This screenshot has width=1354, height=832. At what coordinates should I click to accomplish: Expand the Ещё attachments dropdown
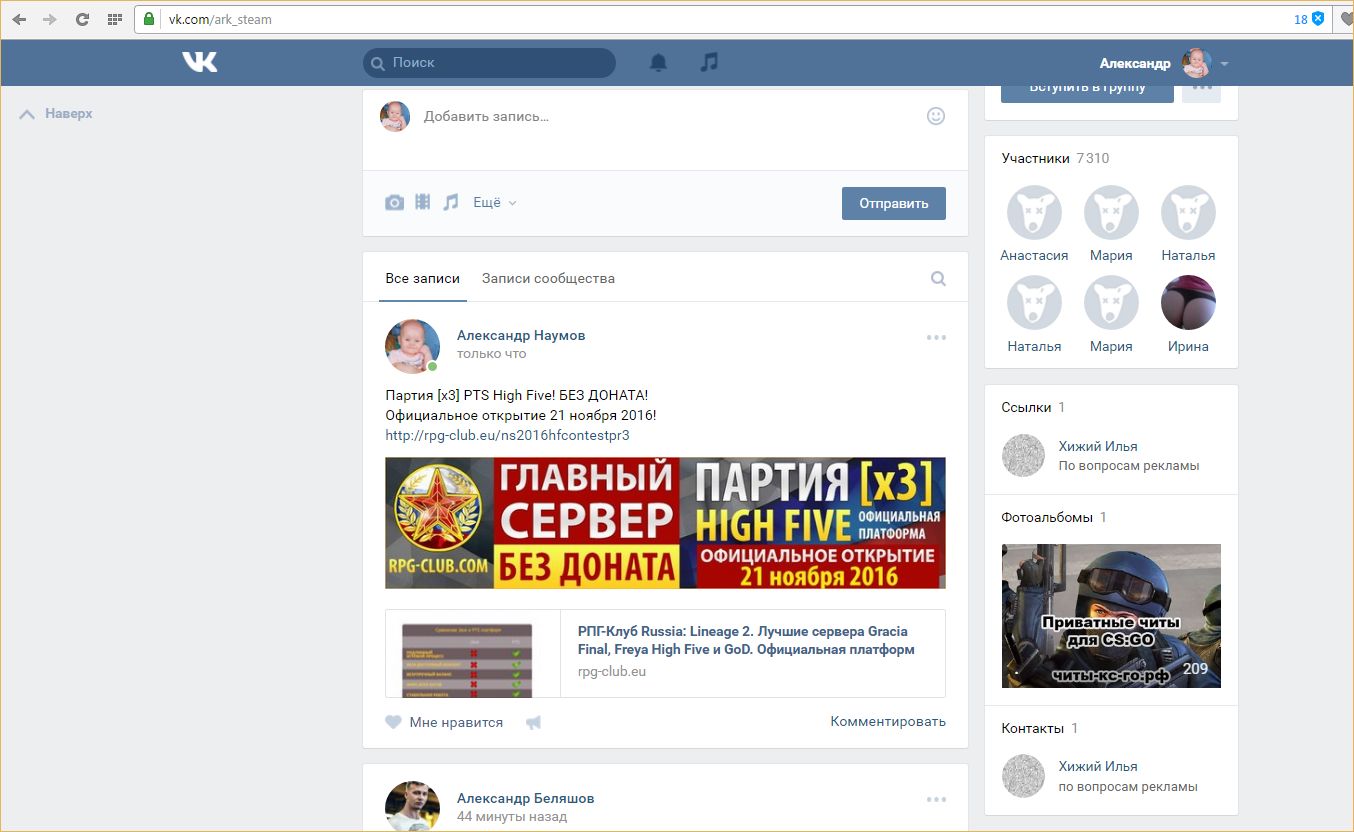point(494,203)
